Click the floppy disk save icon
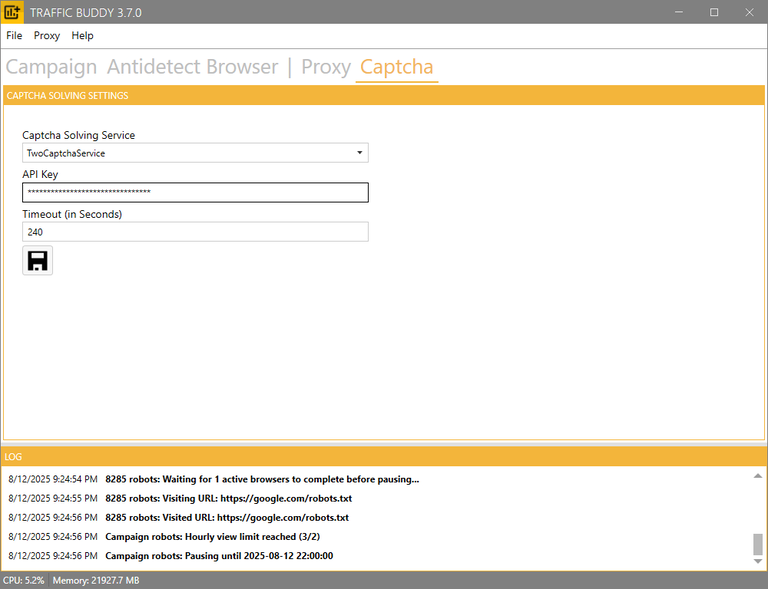 click(x=37, y=261)
